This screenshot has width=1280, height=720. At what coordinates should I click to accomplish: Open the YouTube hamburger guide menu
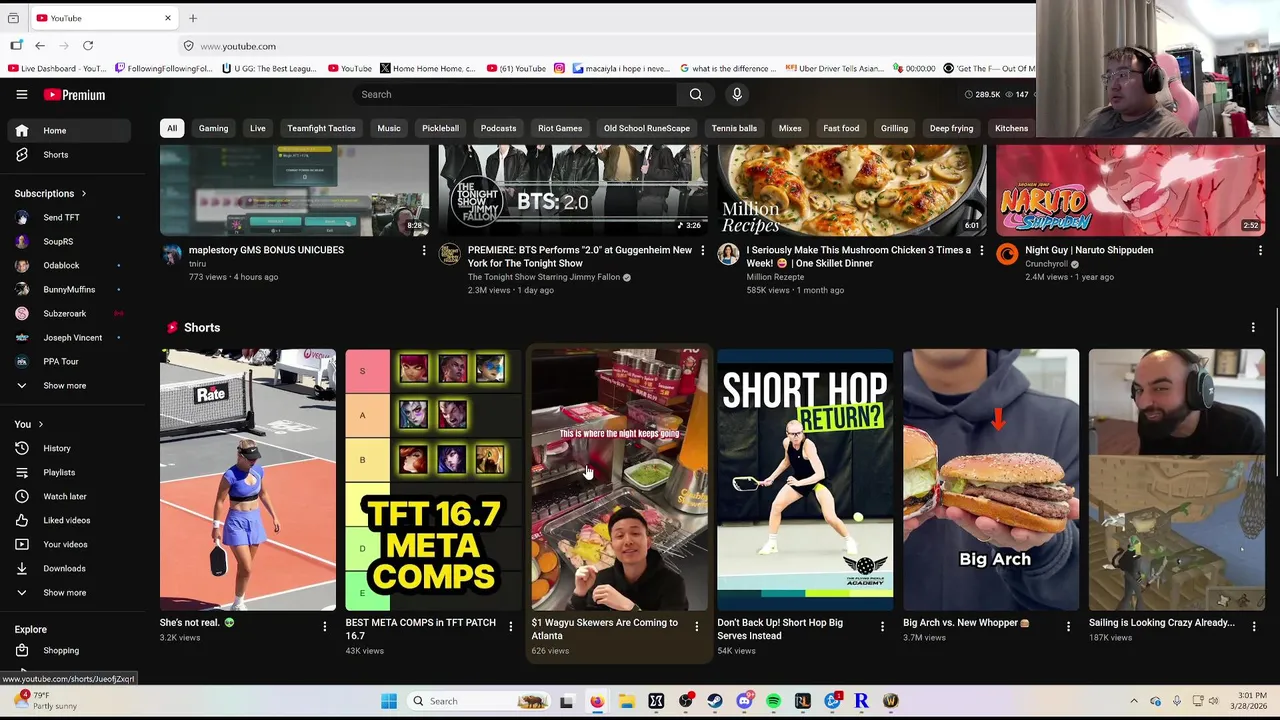pos(21,94)
